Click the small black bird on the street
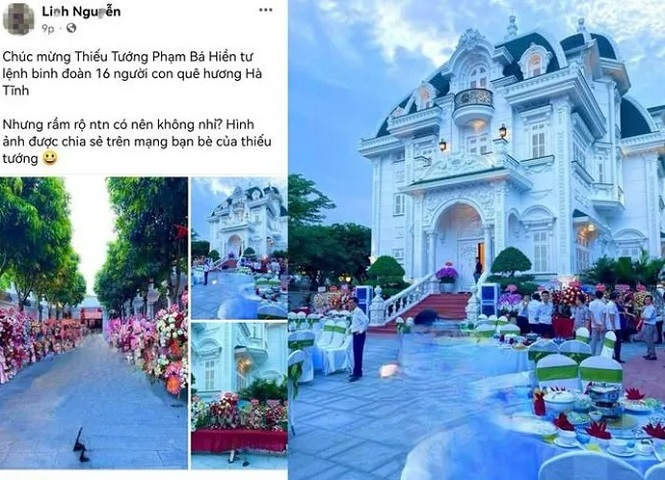 tap(81, 445)
